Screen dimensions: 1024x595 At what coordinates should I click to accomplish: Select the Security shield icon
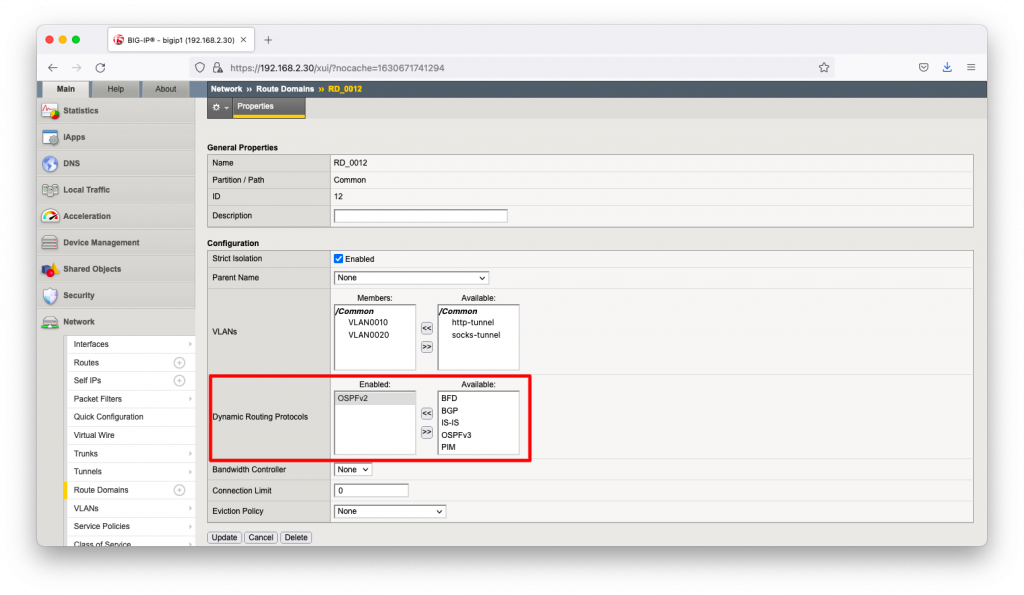point(50,296)
